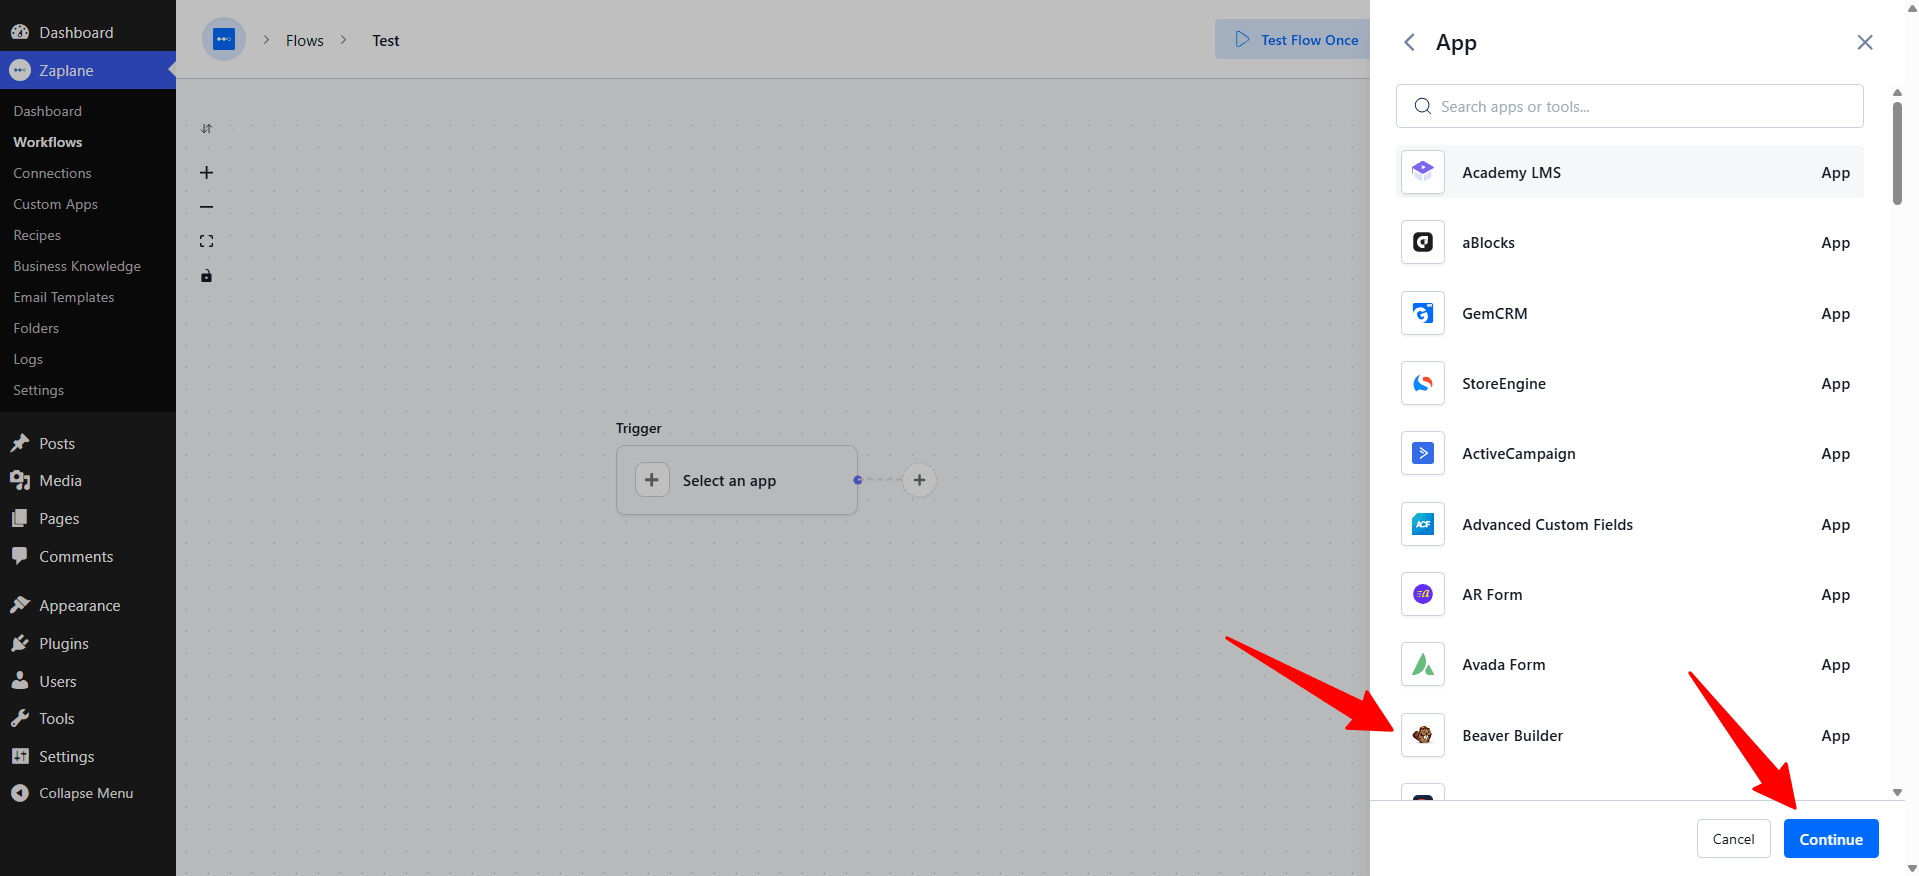The width and height of the screenshot is (1919, 876).
Task: Open the Zaplane Settings submenu item
Action: pyautogui.click(x=38, y=390)
